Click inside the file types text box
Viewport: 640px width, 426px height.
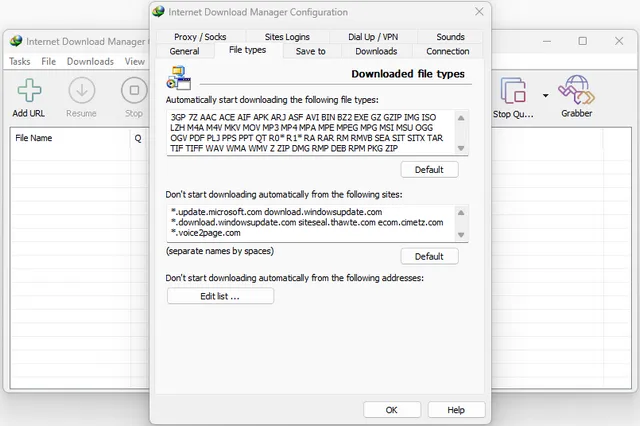click(310, 132)
